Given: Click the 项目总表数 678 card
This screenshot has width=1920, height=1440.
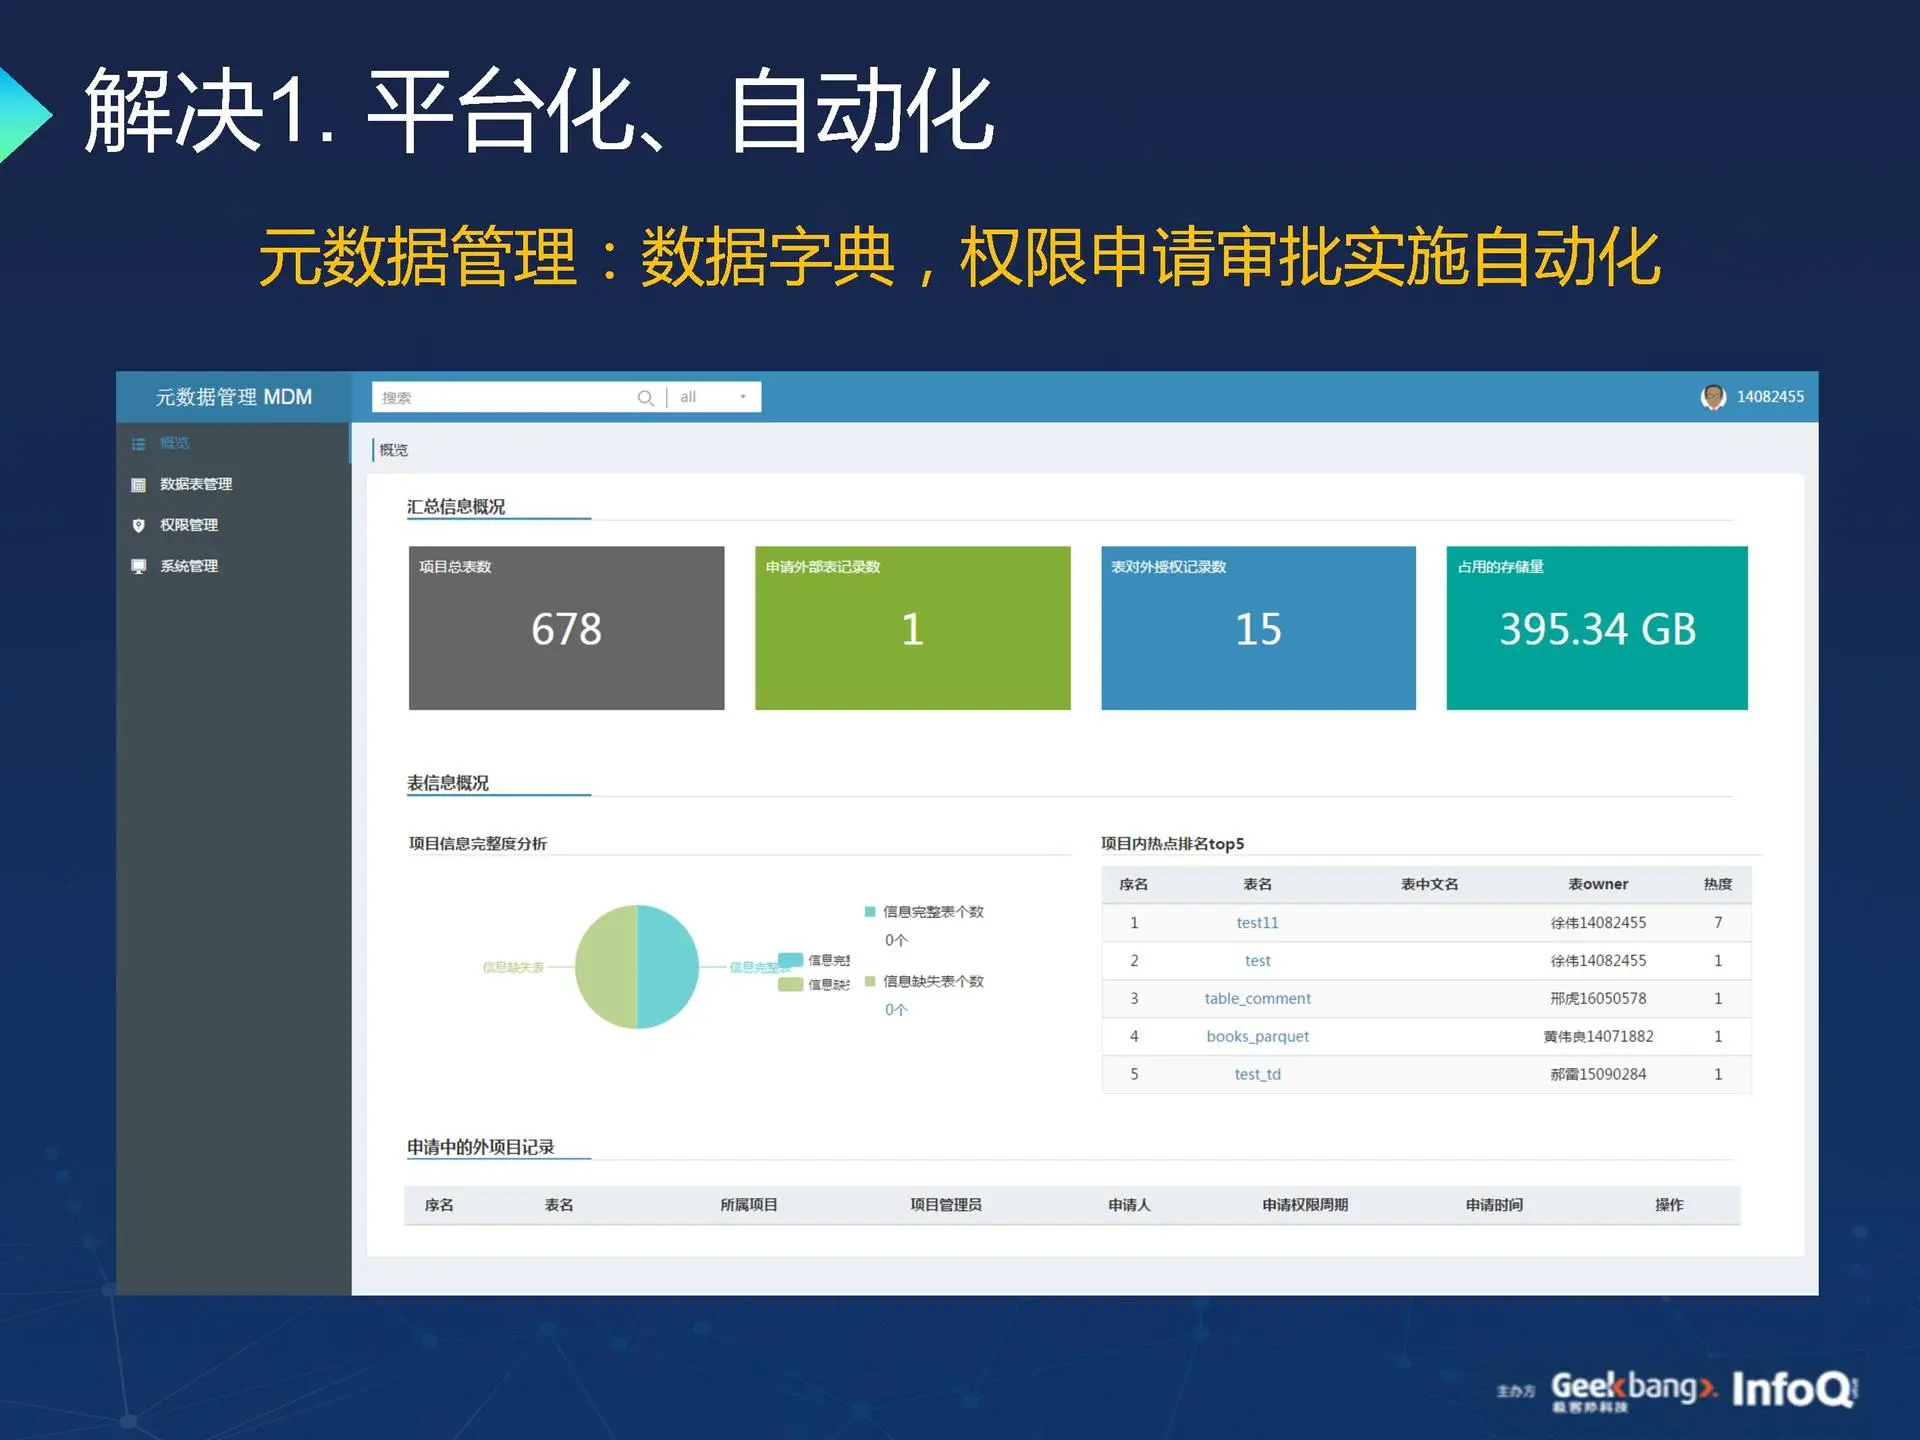Looking at the screenshot, I should pyautogui.click(x=566, y=628).
